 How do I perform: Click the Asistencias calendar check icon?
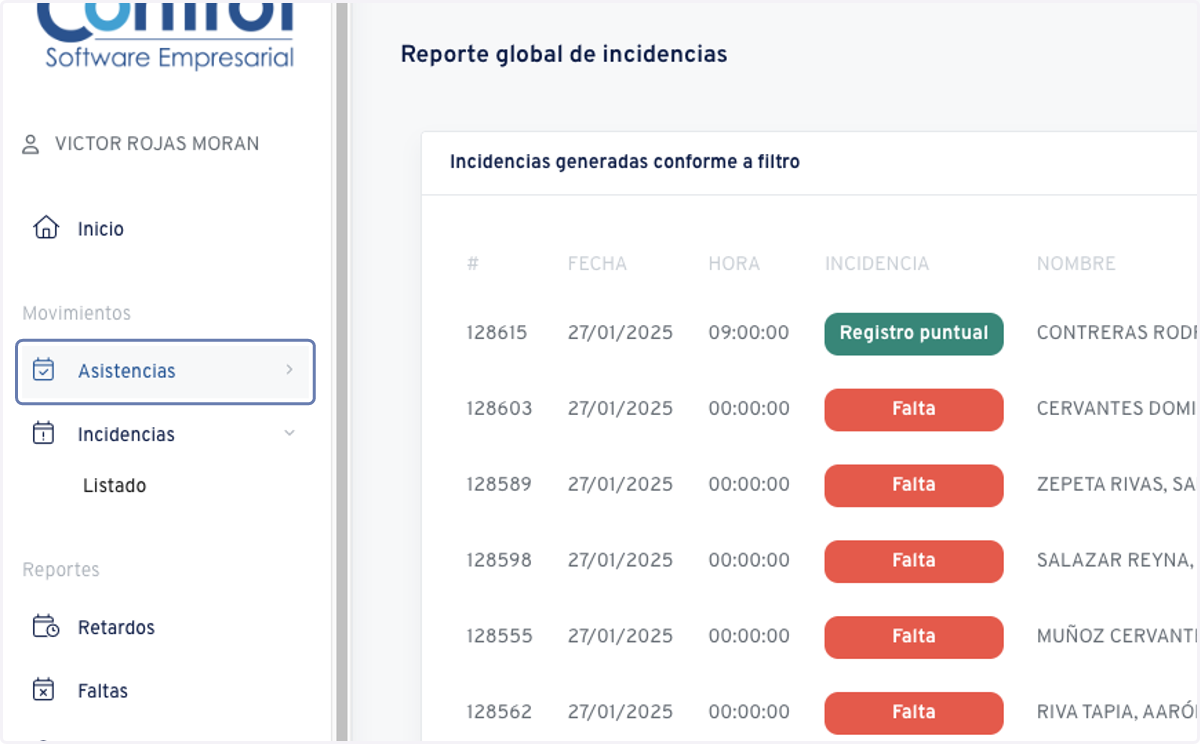(44, 370)
